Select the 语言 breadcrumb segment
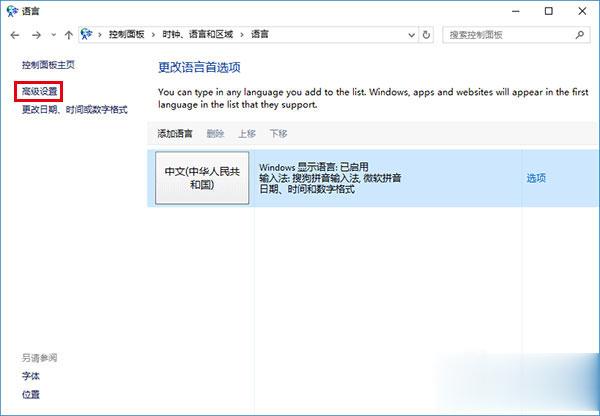Image resolution: width=600 pixels, height=416 pixels. (260, 34)
